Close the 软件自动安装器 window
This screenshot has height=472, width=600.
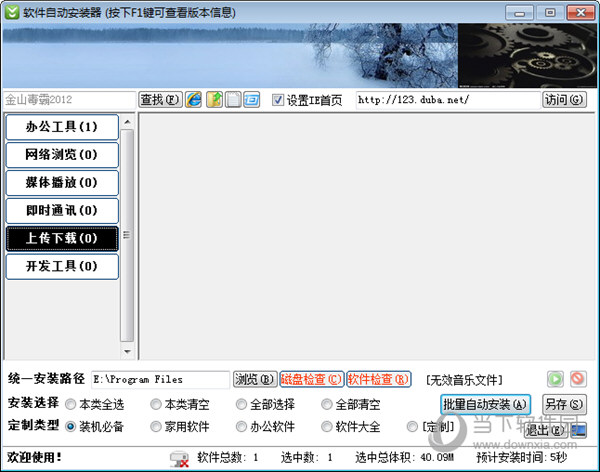pyautogui.click(x=580, y=13)
